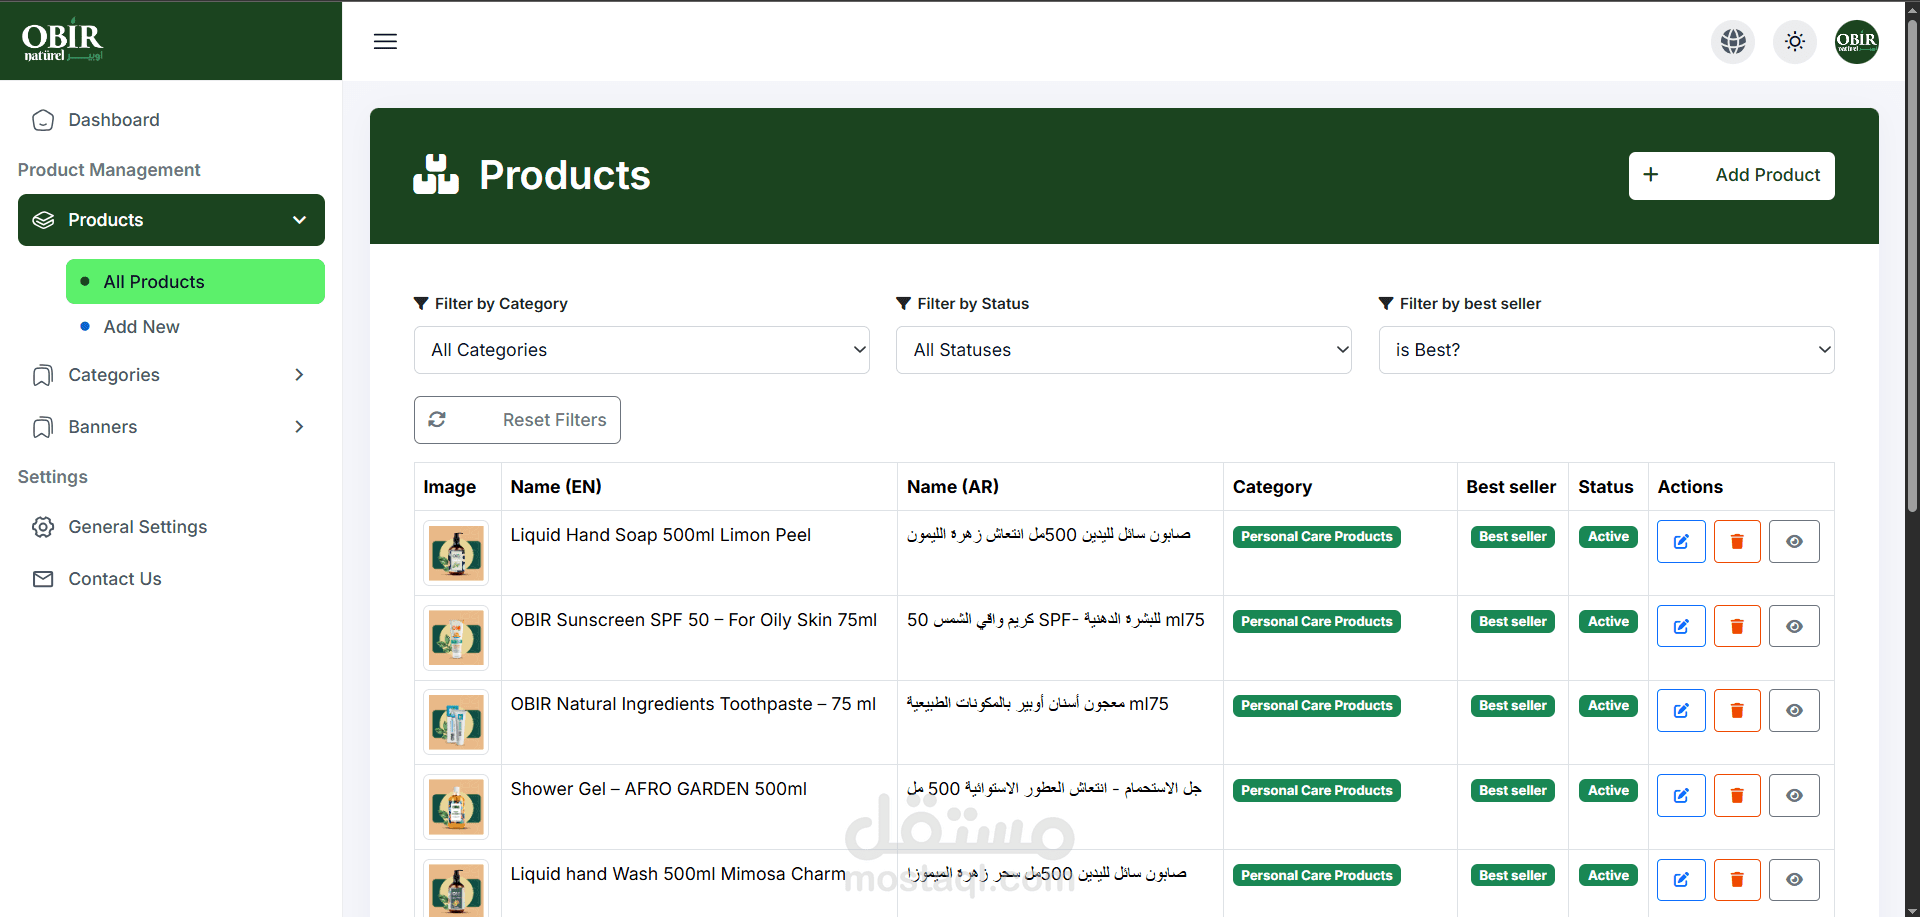Click the Dashboard sidebar icon
The width and height of the screenshot is (1920, 917).
tap(43, 120)
